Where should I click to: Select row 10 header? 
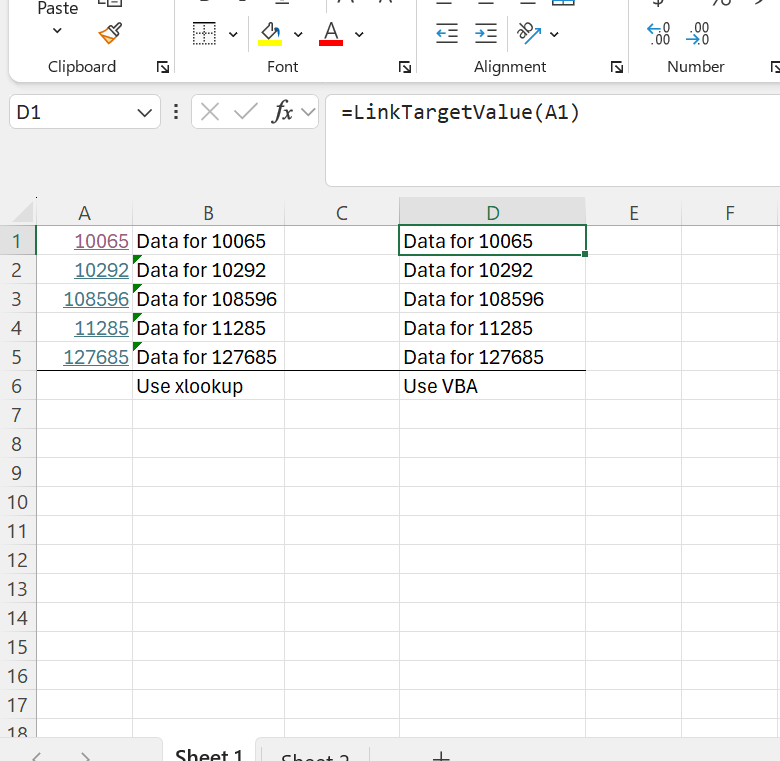[x=17, y=501]
